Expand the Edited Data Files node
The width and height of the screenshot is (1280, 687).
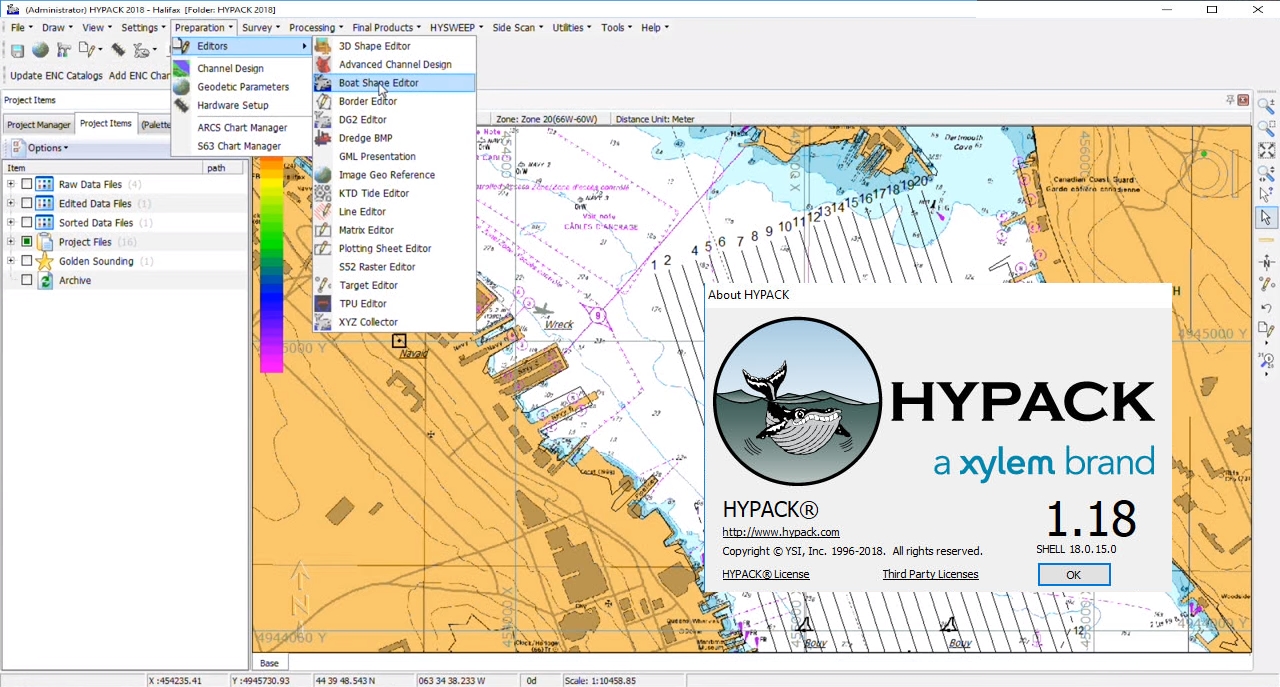pyautogui.click(x=11, y=204)
